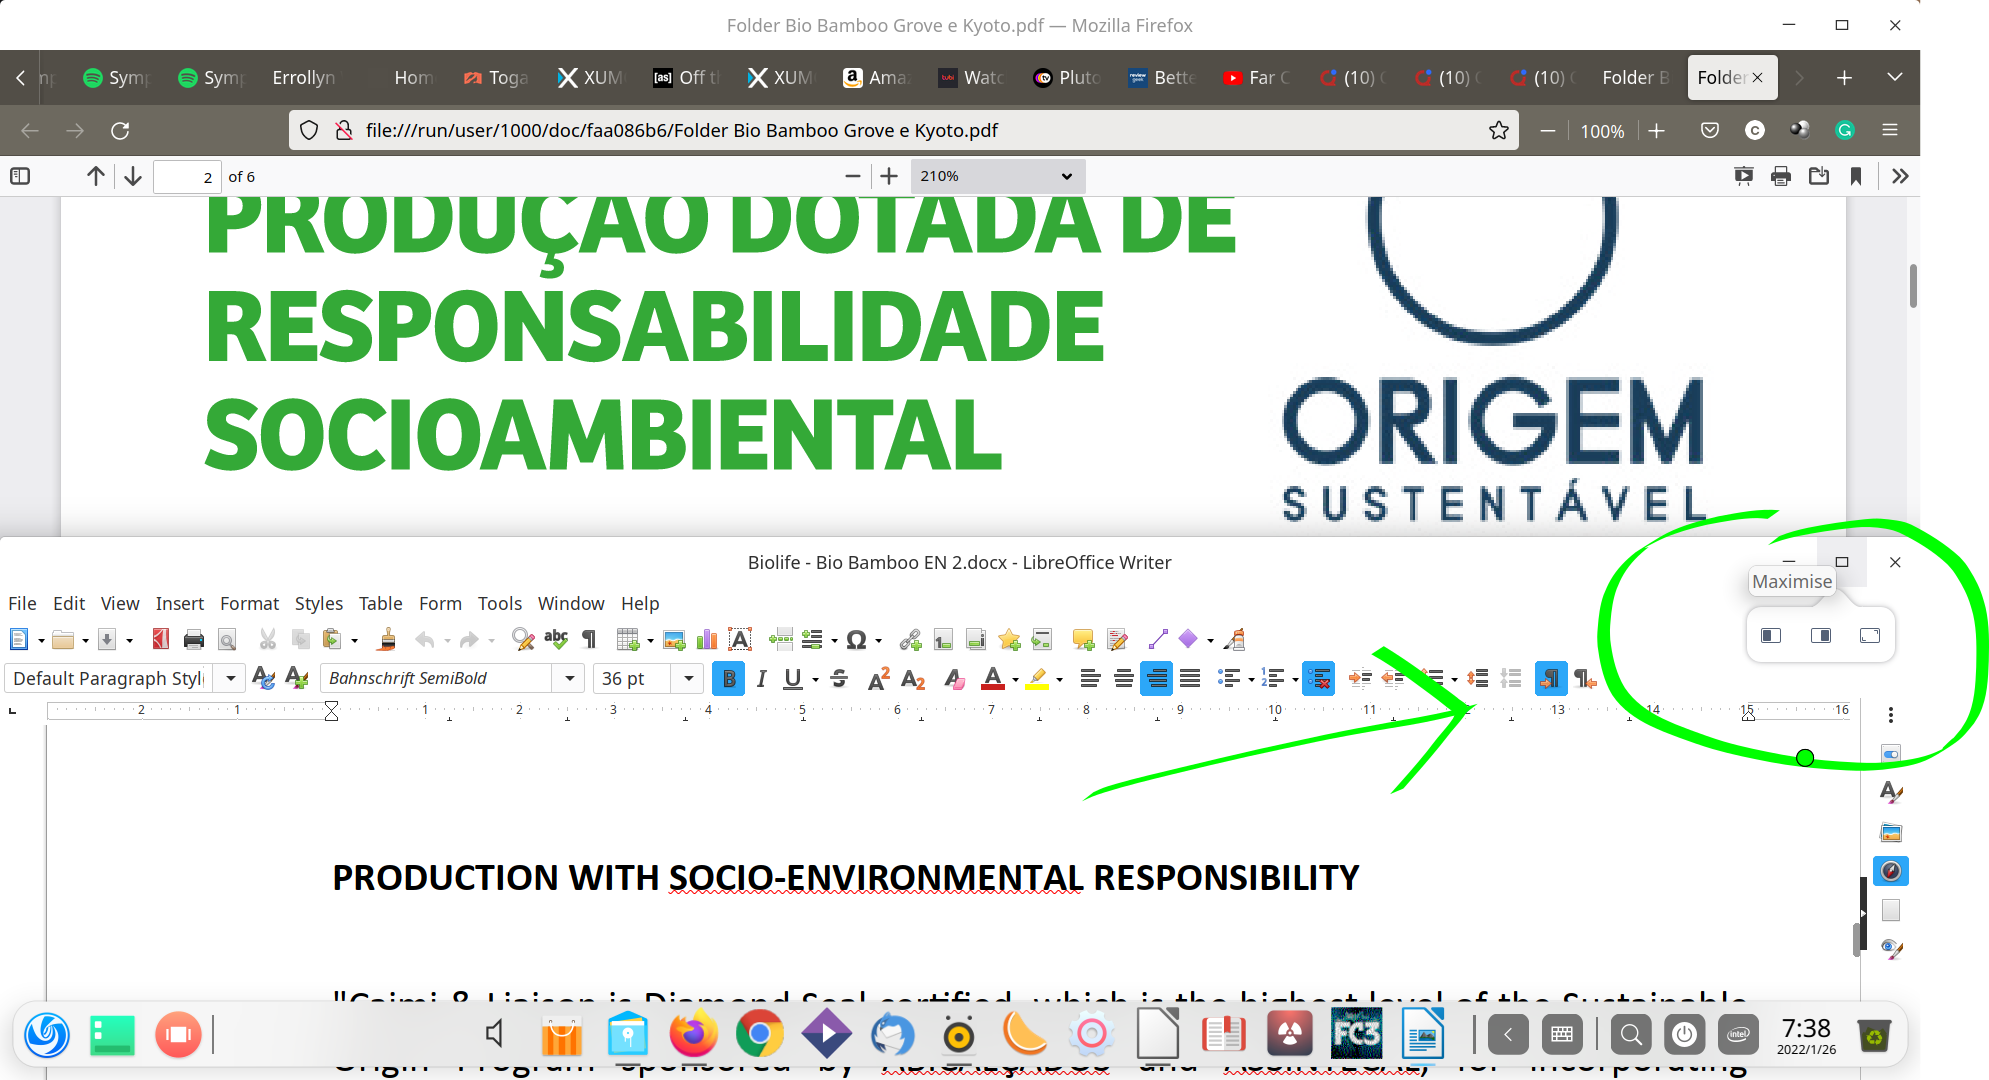Click the spelling check abc icon
Screen dimensions: 1989x1080
tap(556, 640)
